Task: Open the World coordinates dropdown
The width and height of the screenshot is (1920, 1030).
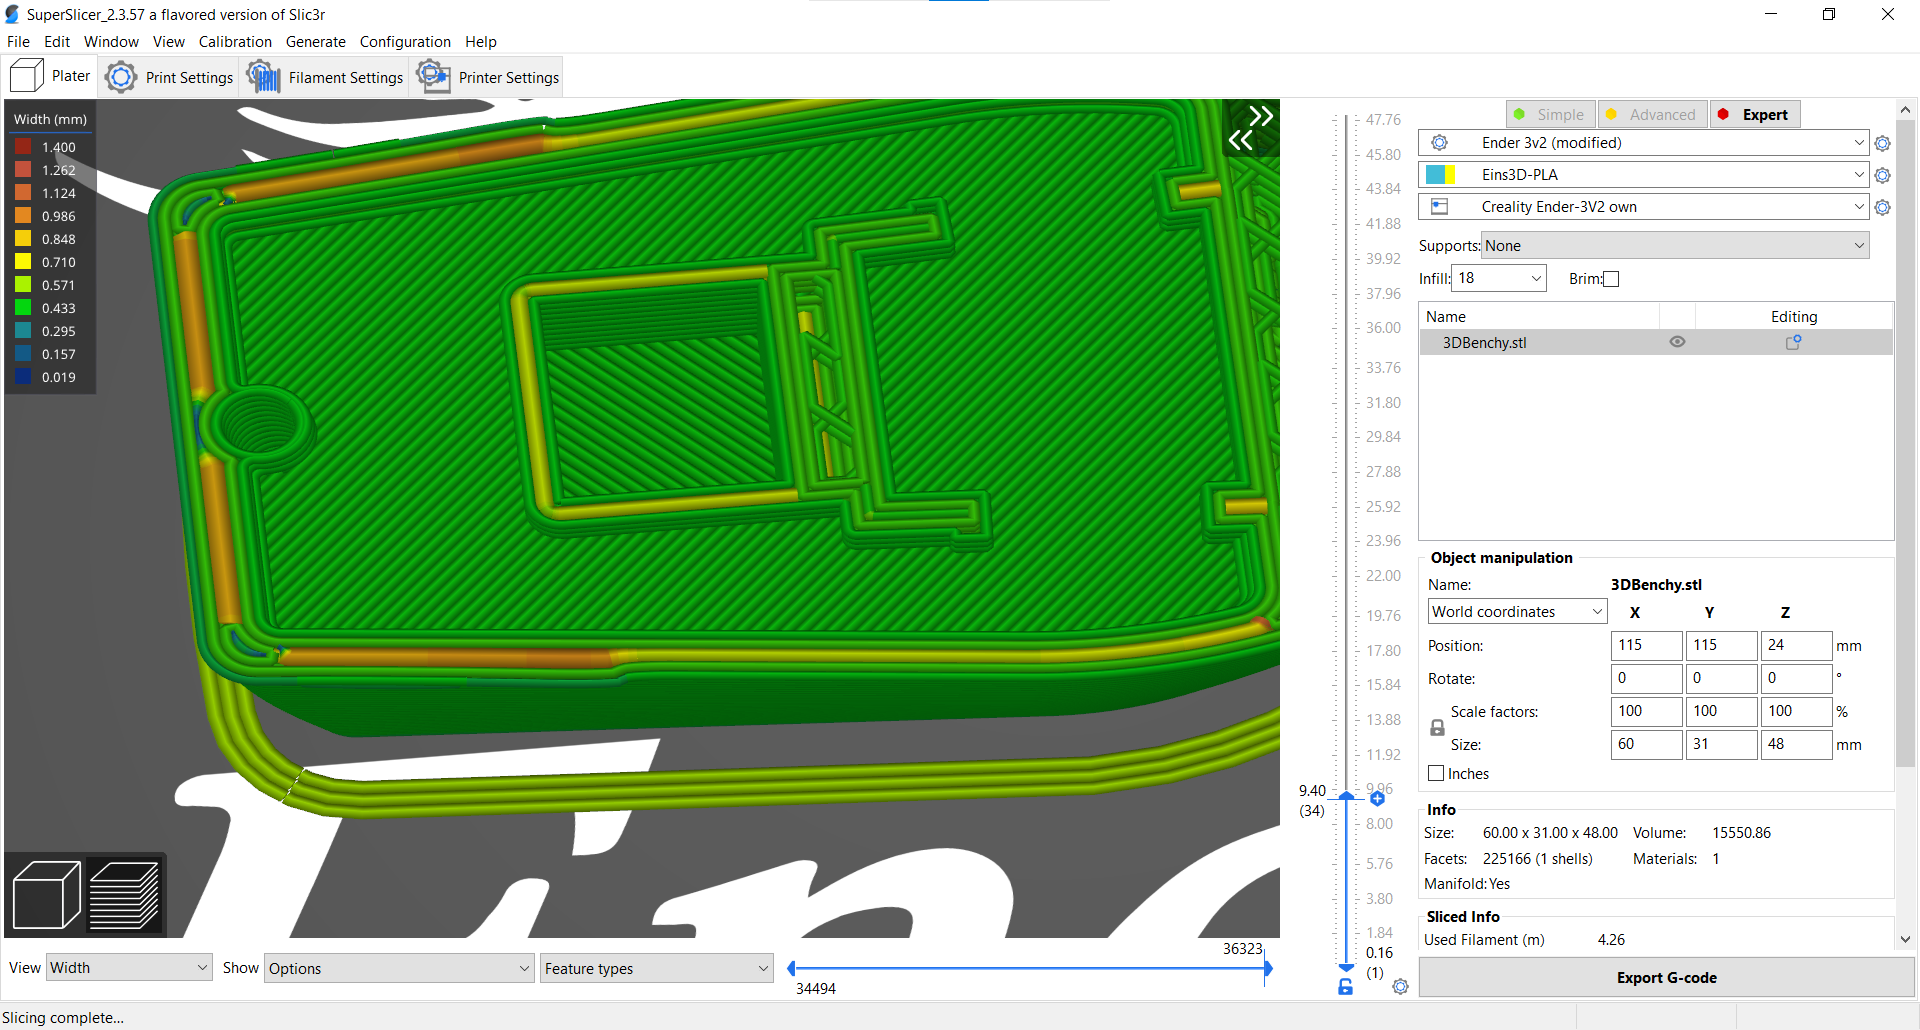Action: tap(1516, 612)
